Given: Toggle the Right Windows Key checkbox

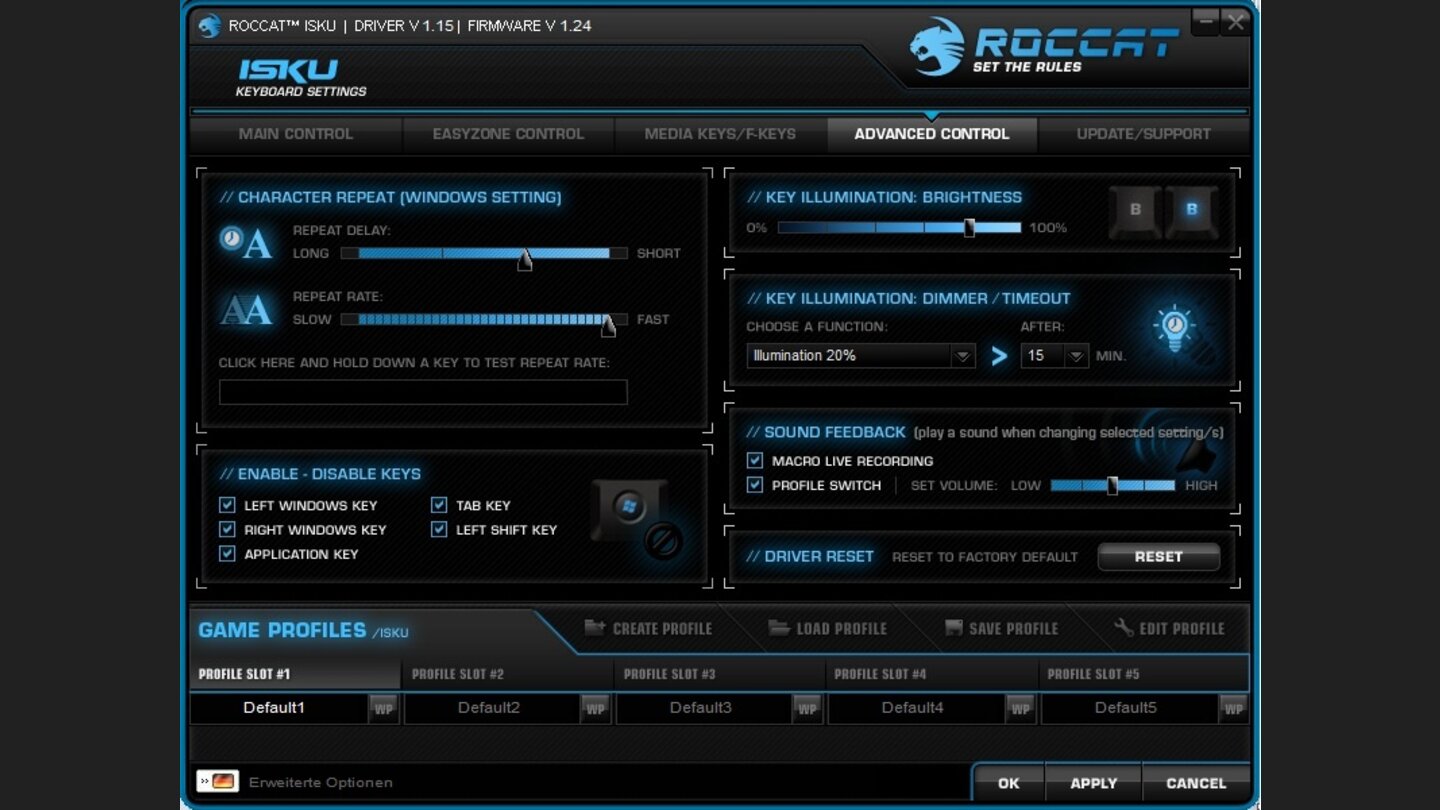Looking at the screenshot, I should click(227, 529).
